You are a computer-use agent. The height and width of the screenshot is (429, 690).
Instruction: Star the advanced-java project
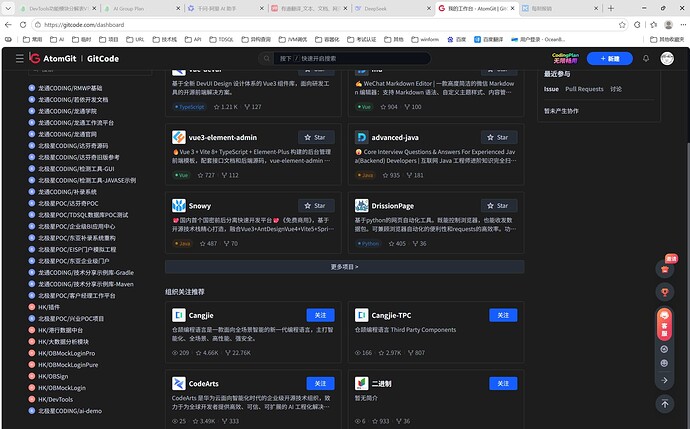click(x=499, y=137)
